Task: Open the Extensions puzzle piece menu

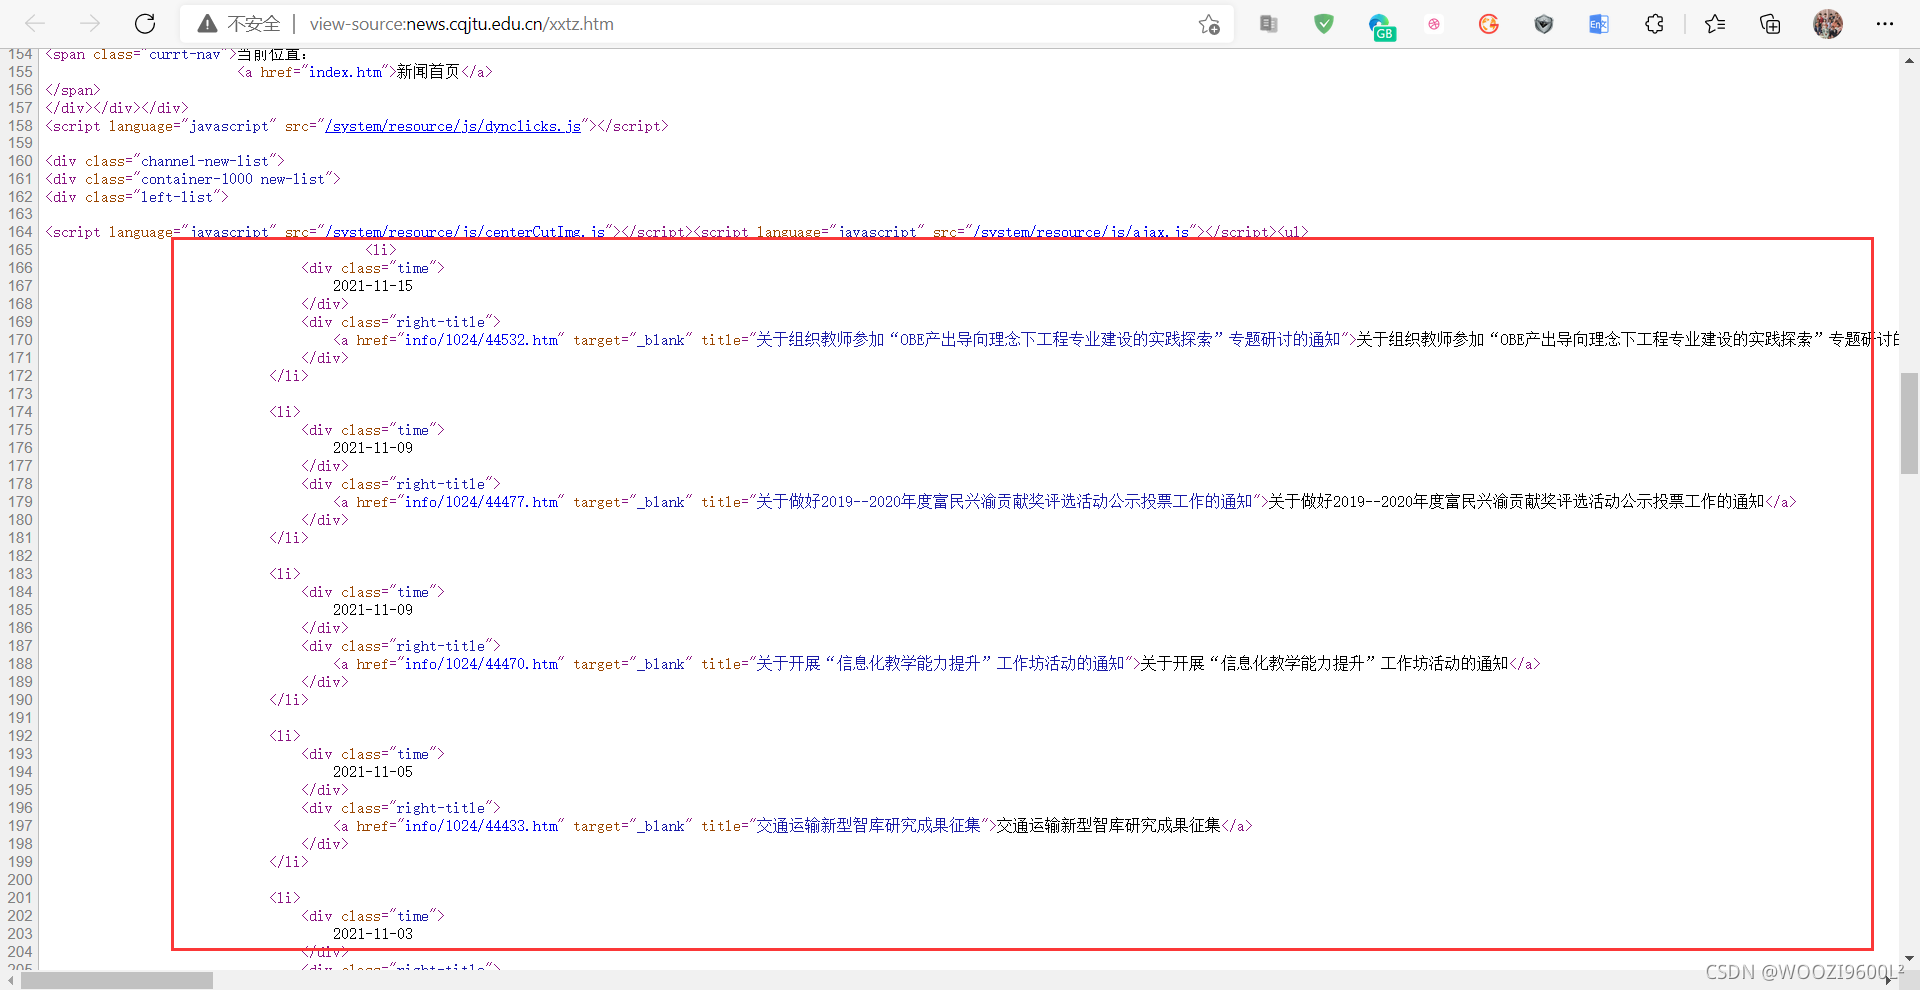Action: 1654,24
